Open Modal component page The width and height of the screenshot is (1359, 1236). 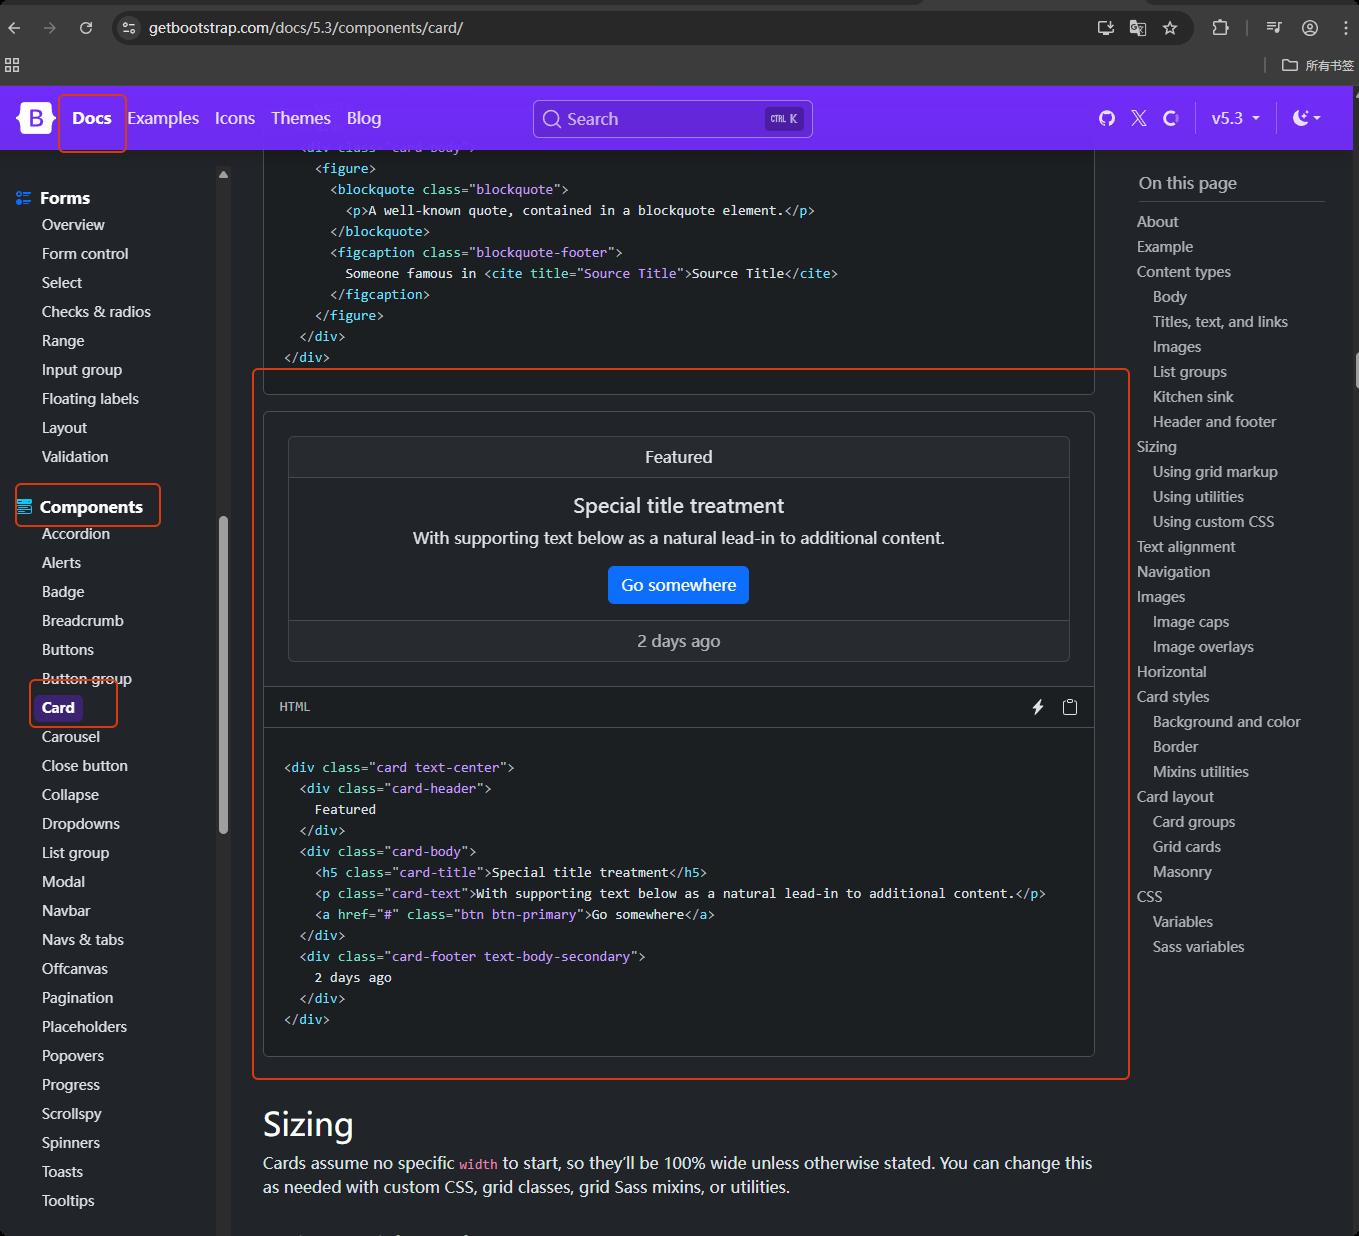63,882
